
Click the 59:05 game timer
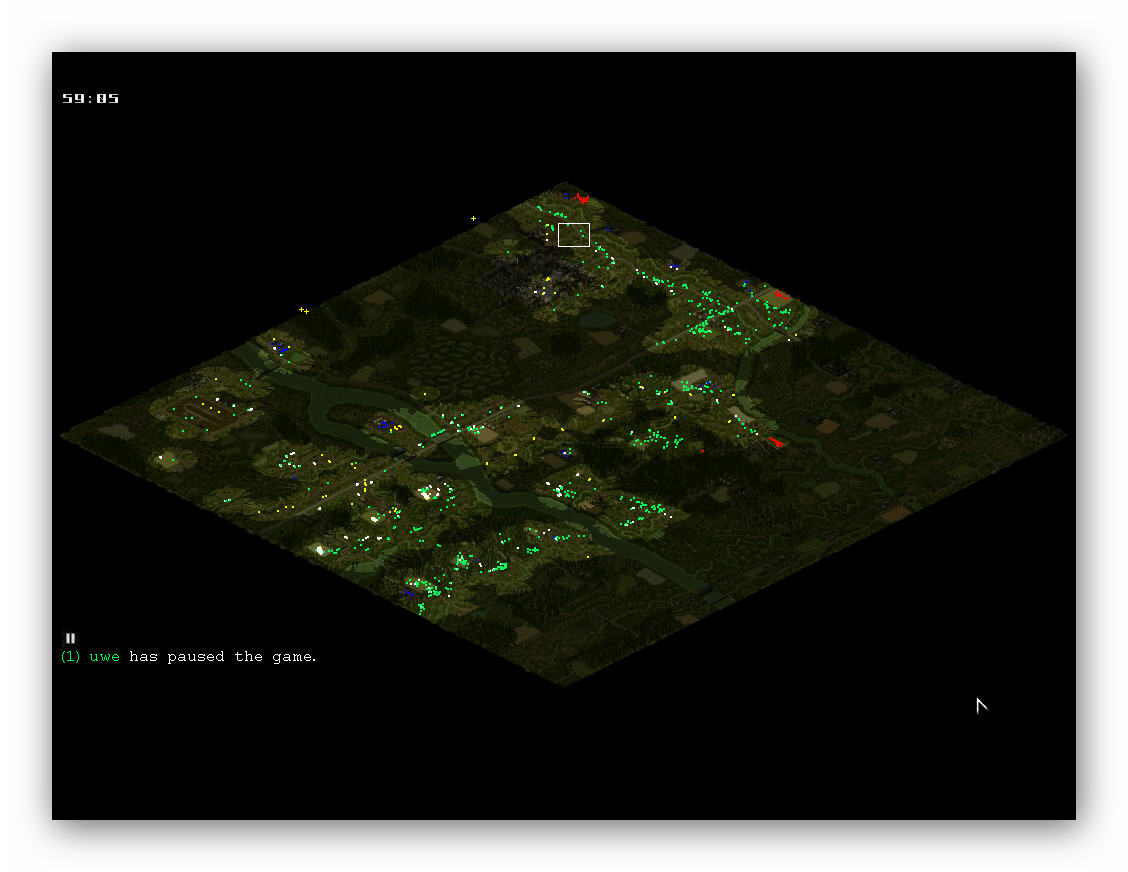tap(91, 99)
